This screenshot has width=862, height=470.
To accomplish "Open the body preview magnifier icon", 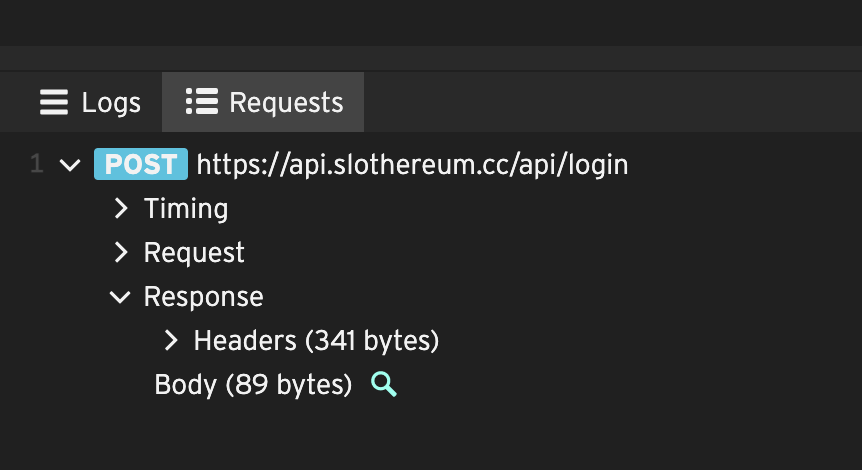I will [384, 384].
